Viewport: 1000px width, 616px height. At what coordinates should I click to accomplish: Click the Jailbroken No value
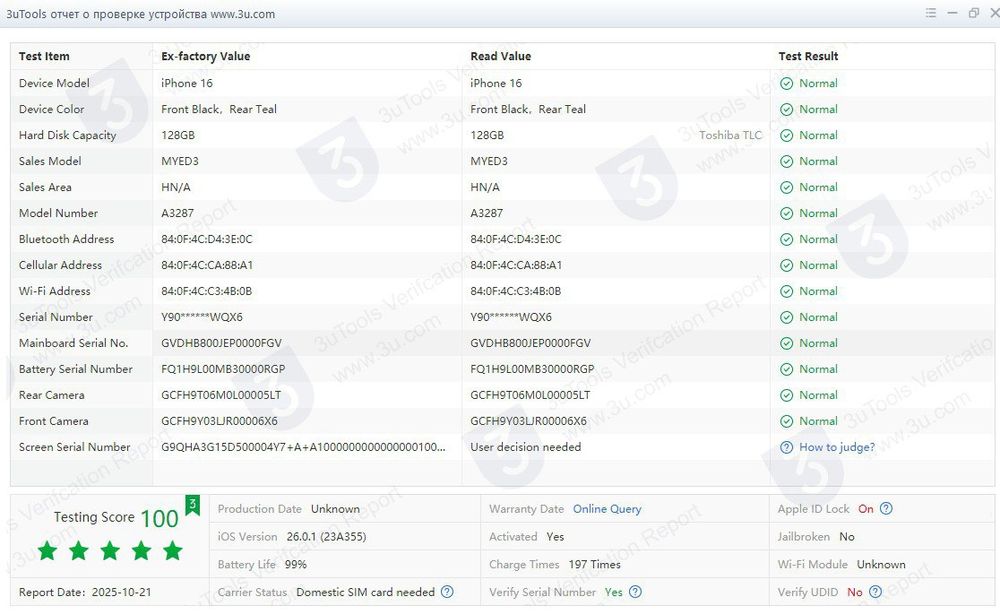point(847,537)
